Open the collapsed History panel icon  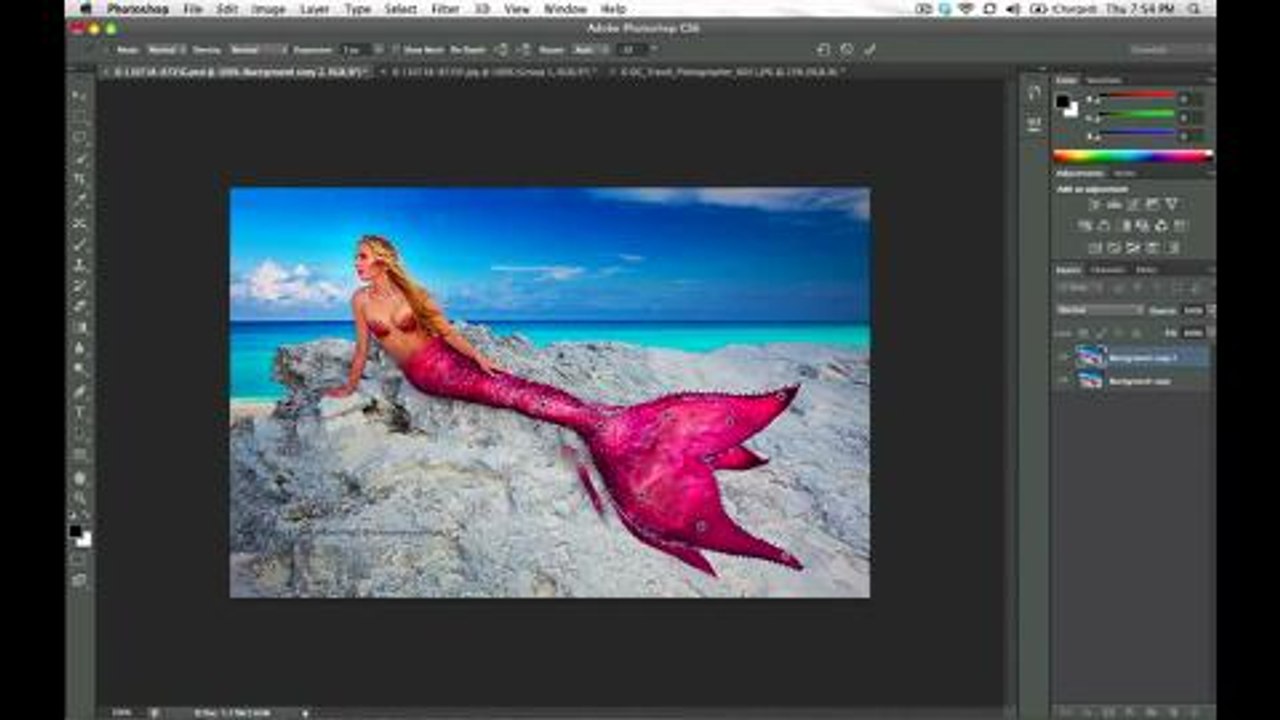[1034, 92]
